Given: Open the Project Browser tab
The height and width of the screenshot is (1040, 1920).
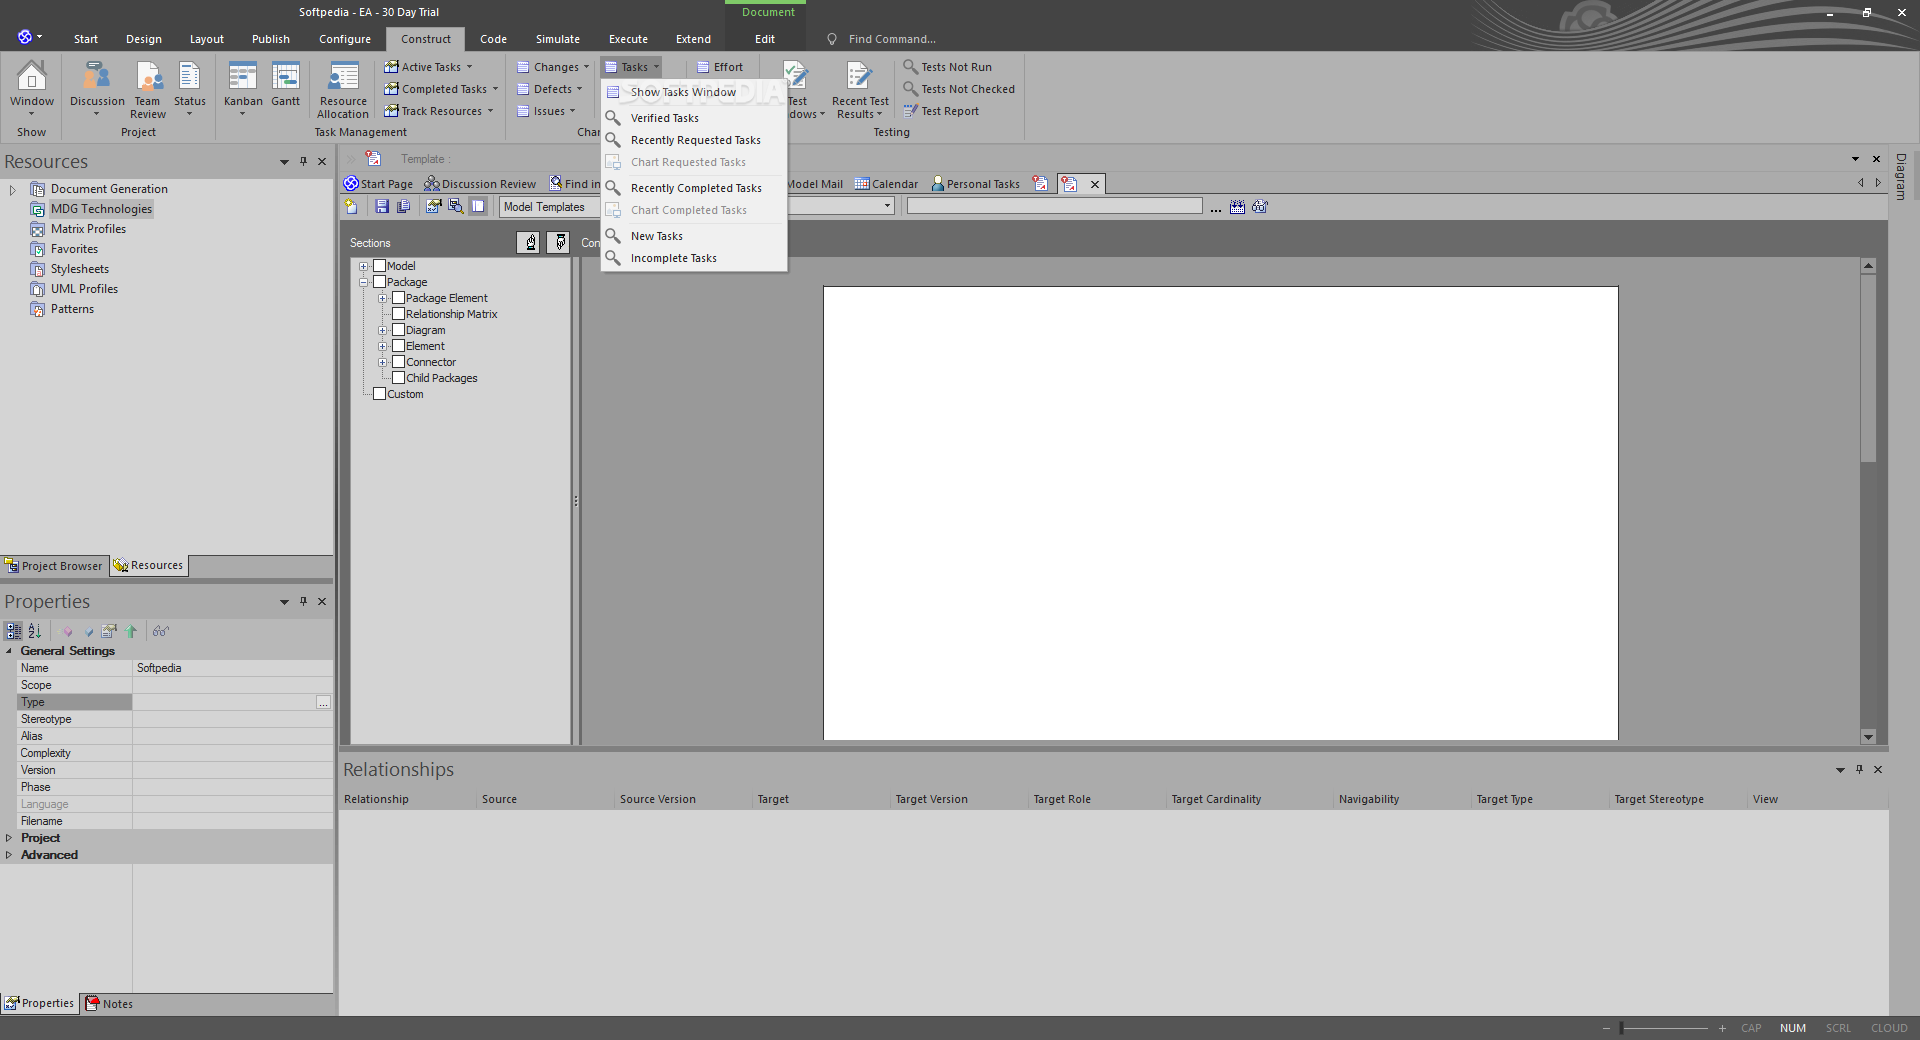Looking at the screenshot, I should [x=54, y=566].
